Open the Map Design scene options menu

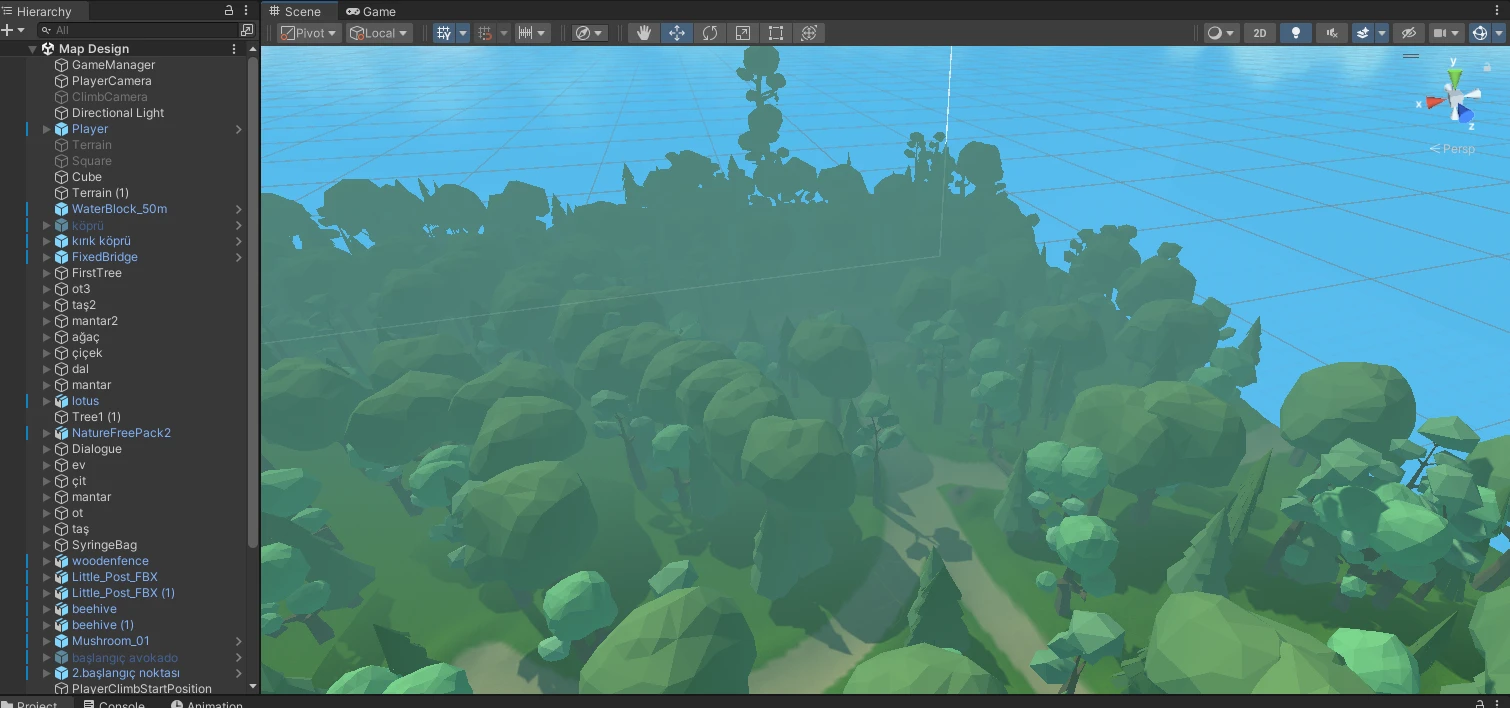(234, 49)
